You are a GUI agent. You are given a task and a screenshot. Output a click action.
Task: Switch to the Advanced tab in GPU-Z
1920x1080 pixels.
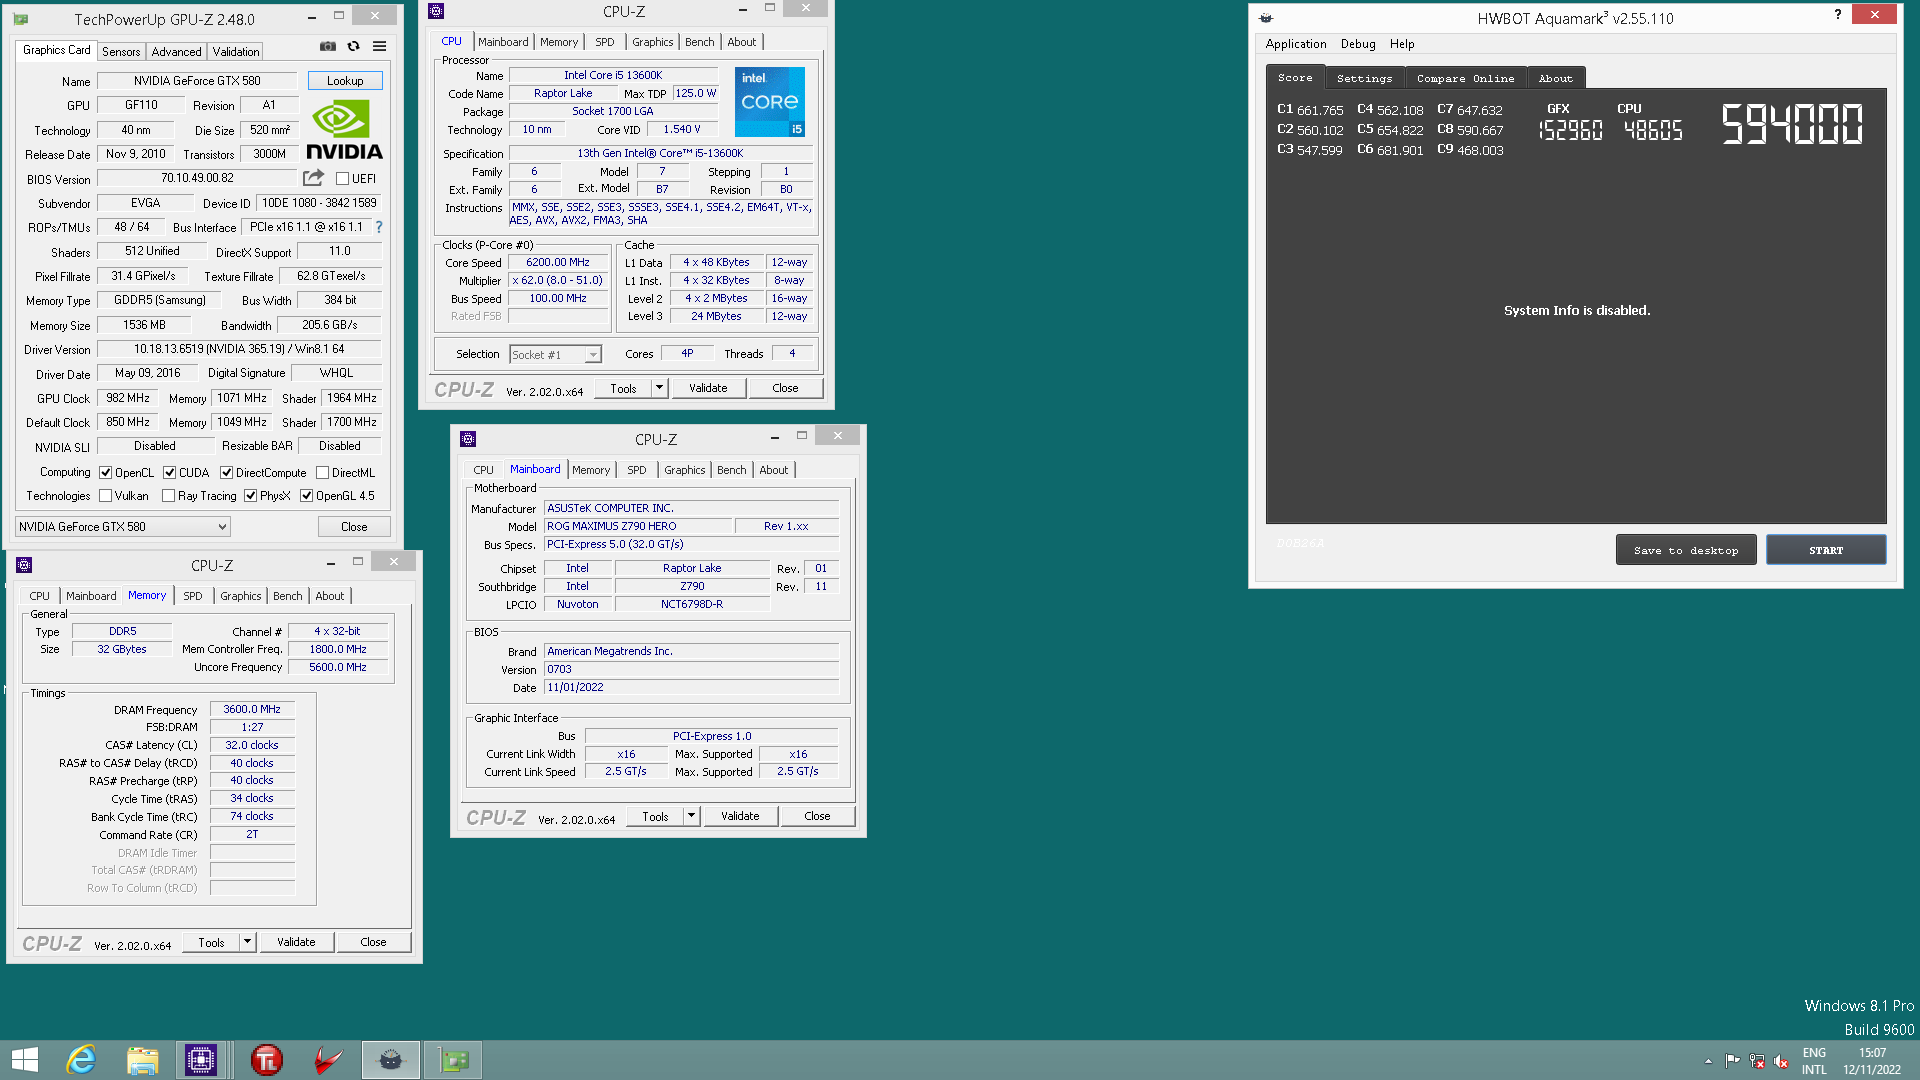tap(177, 52)
